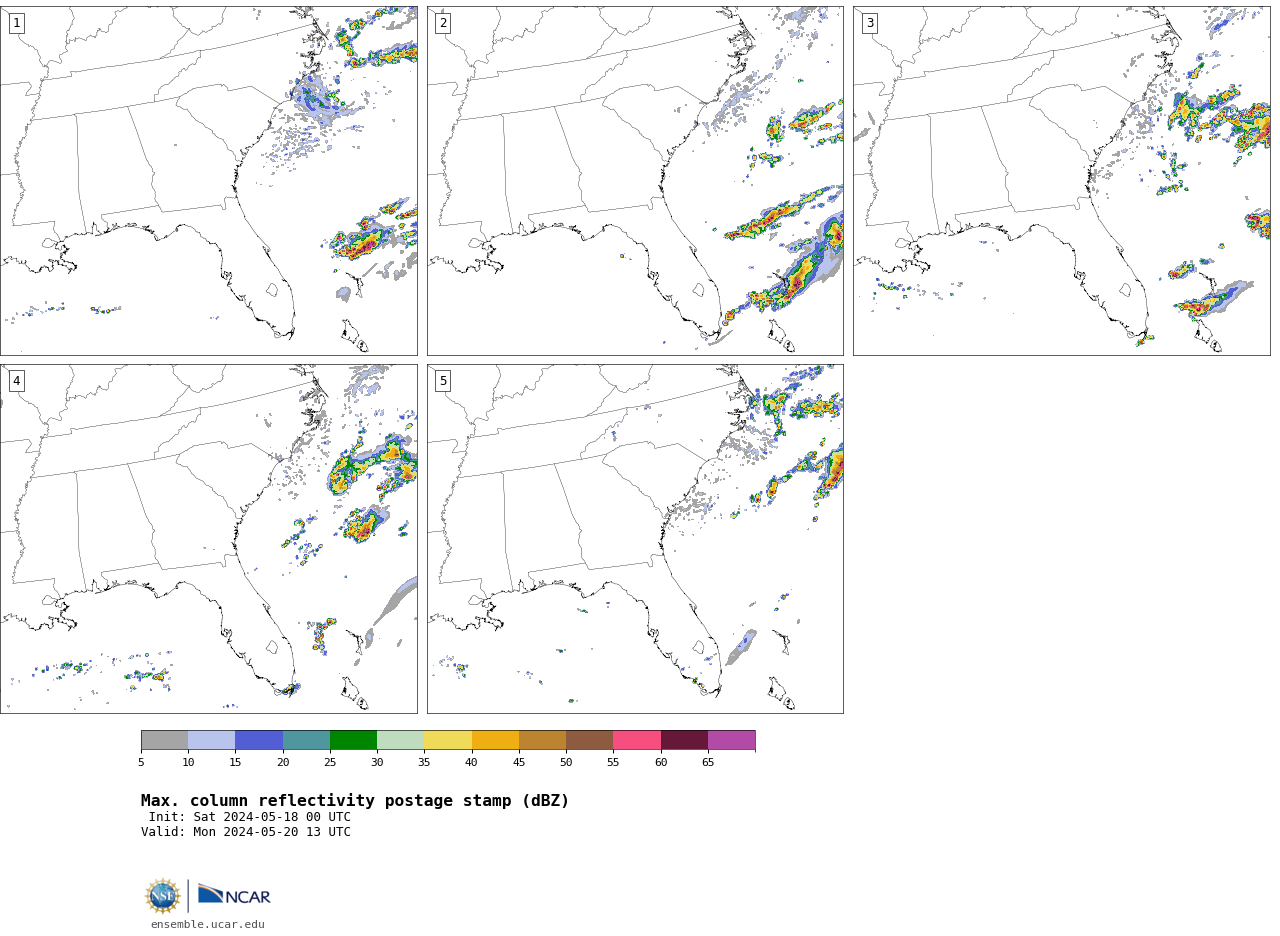Pick the pink 55-60 dBZ swatch

click(637, 740)
